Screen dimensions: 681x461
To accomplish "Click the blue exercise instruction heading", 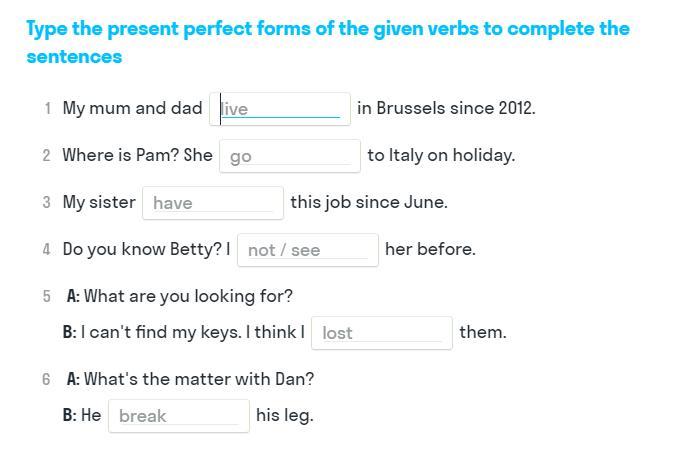I will pyautogui.click(x=328, y=43).
